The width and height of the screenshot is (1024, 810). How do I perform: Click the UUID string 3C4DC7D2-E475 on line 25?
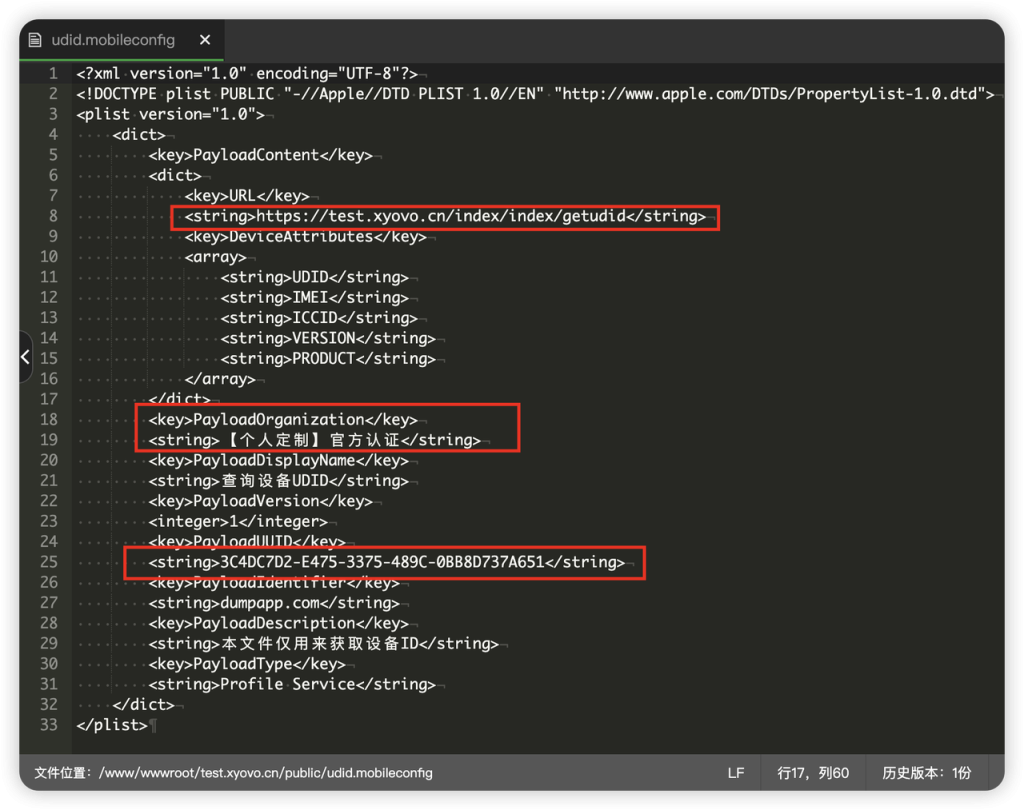382,562
